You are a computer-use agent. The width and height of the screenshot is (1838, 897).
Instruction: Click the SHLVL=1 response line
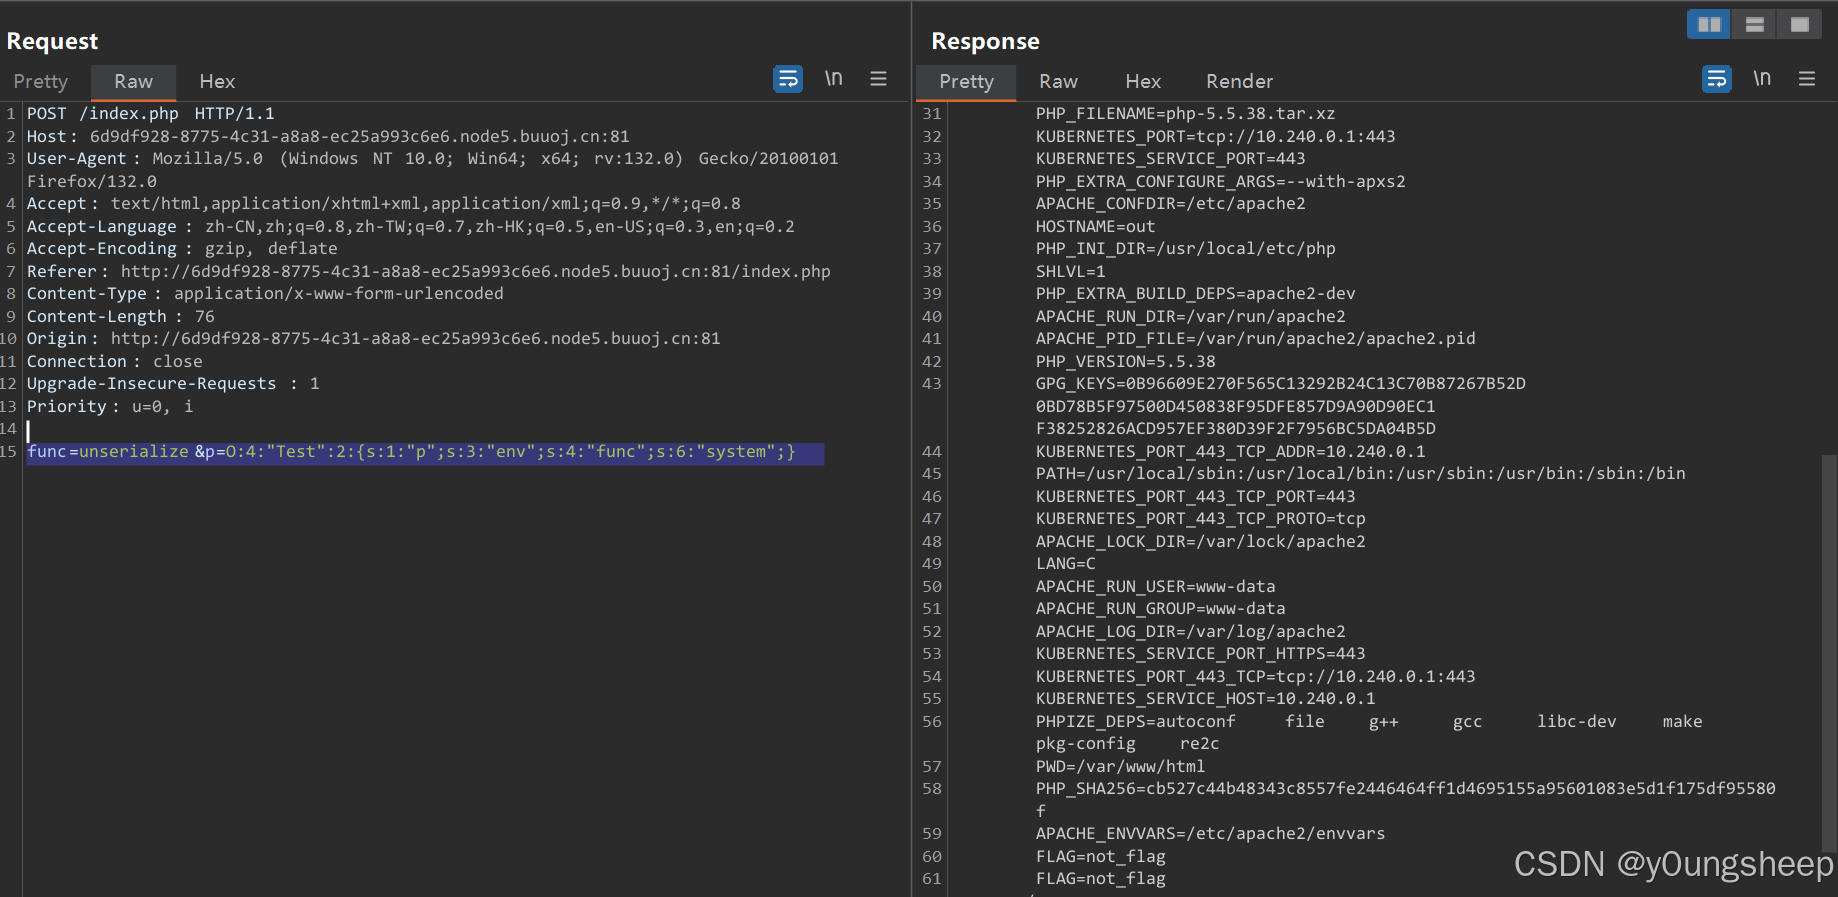[1070, 272]
